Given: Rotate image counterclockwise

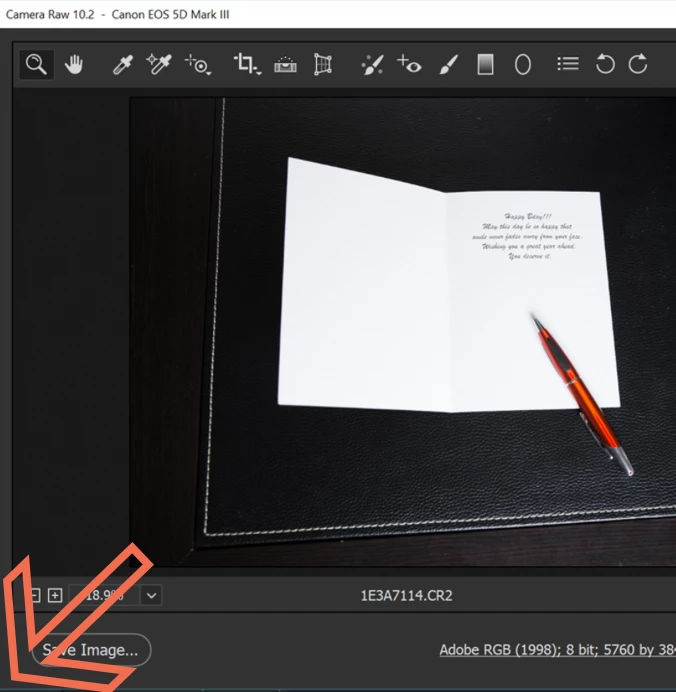Looking at the screenshot, I should click(x=605, y=64).
